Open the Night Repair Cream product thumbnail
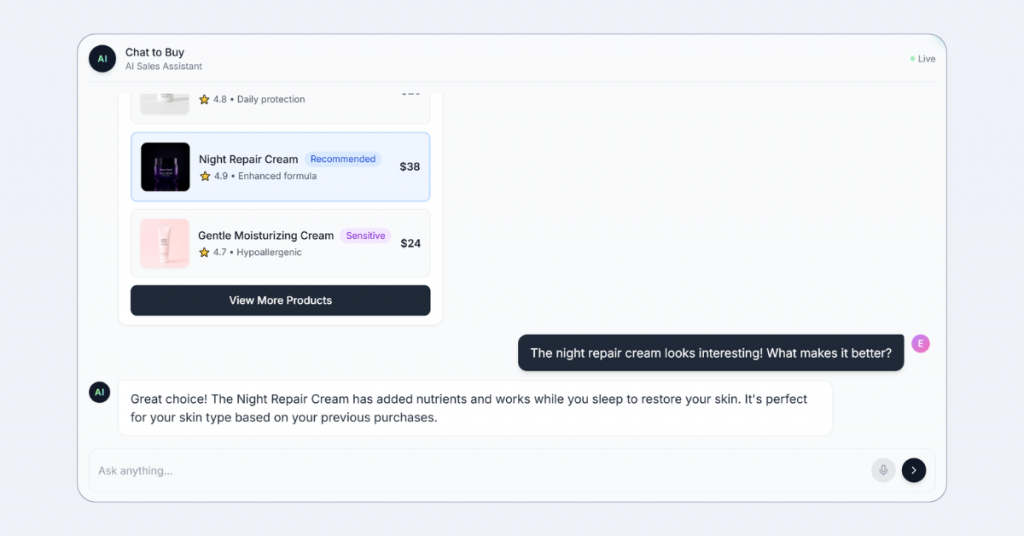1024x536 pixels. tap(165, 167)
